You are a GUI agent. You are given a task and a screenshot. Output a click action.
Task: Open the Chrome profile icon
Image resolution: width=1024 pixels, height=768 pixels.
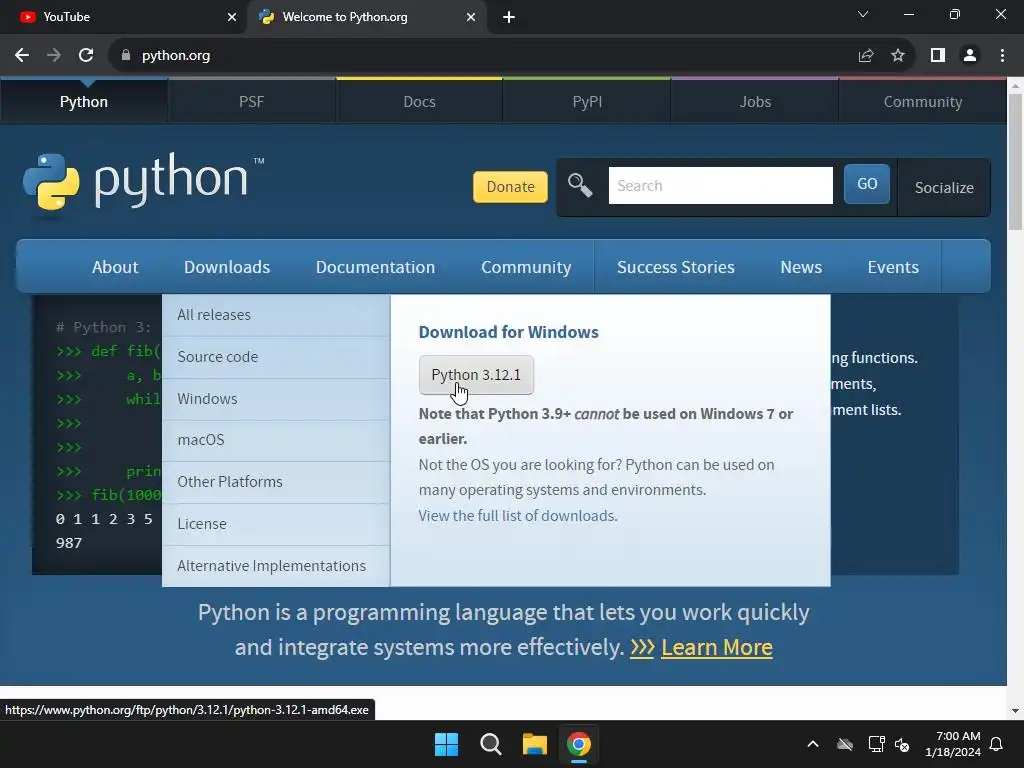click(970, 56)
